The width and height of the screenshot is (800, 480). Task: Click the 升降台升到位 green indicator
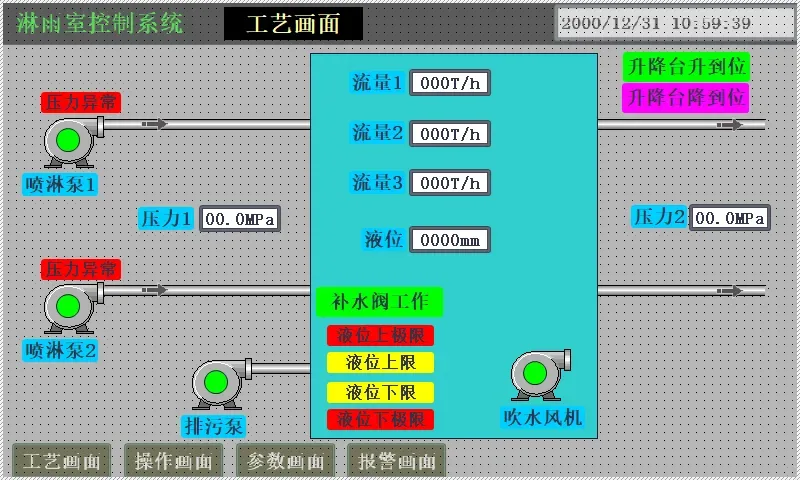tap(686, 66)
